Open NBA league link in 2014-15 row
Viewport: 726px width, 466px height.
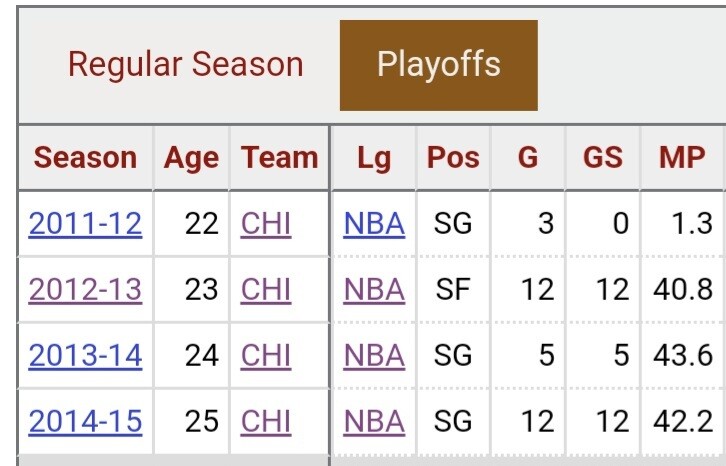pos(374,421)
